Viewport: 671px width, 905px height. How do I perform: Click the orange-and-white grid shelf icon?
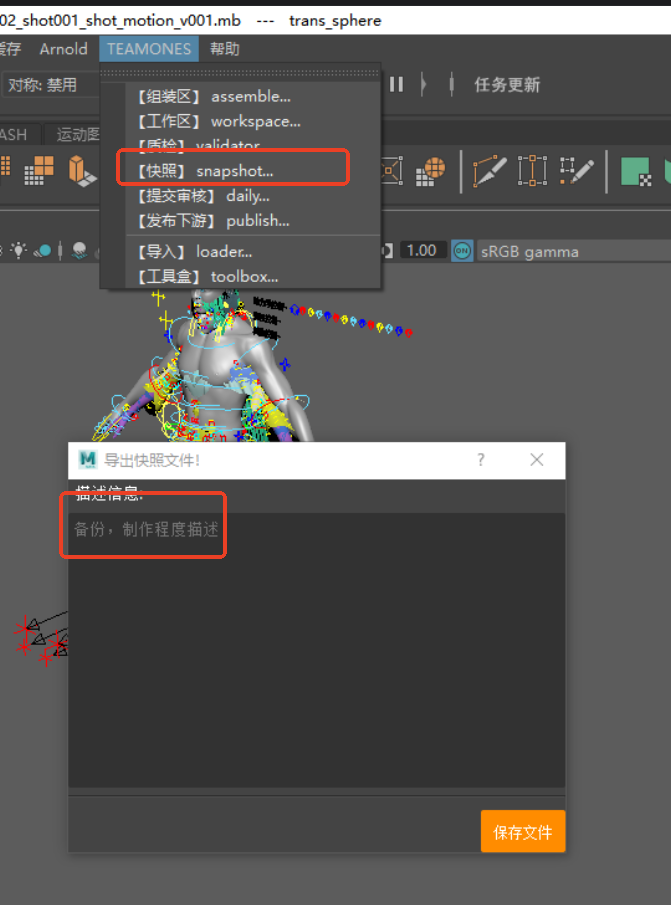tap(39, 170)
